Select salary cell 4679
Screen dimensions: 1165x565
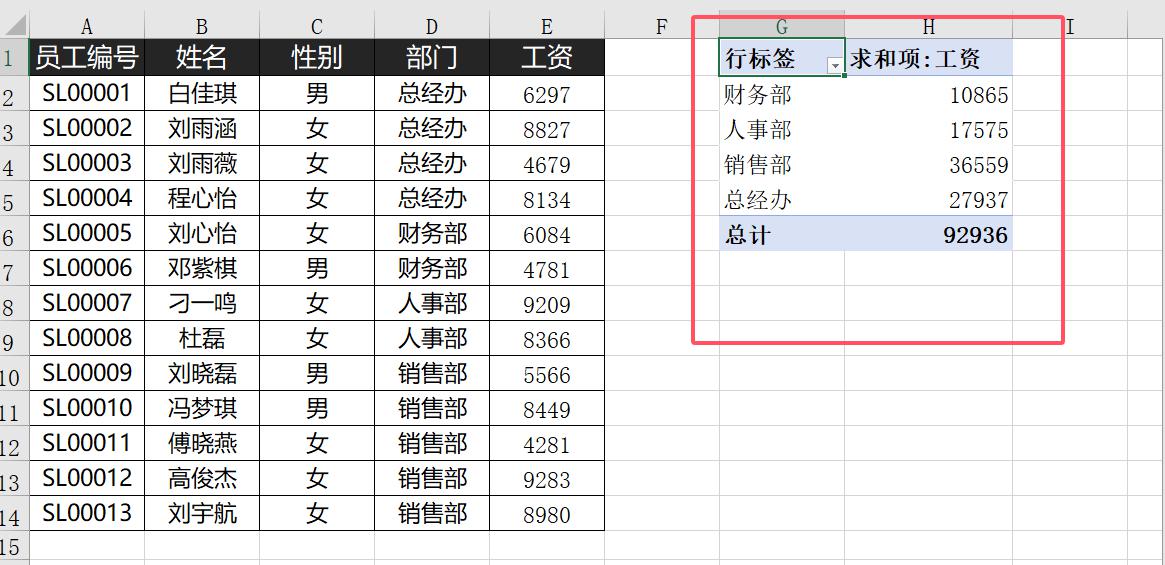coord(547,164)
